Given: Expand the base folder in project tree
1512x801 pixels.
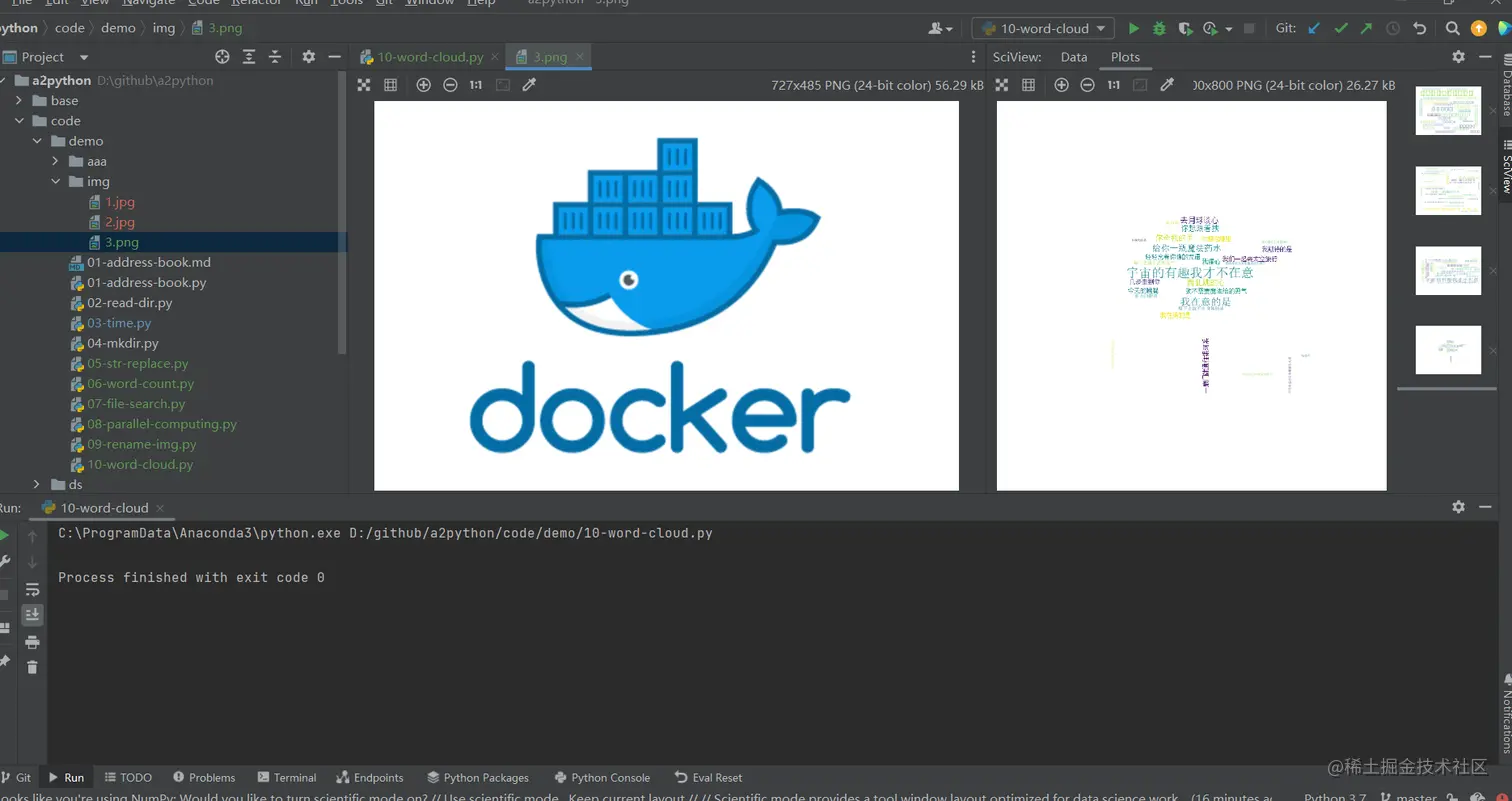Looking at the screenshot, I should coord(19,101).
